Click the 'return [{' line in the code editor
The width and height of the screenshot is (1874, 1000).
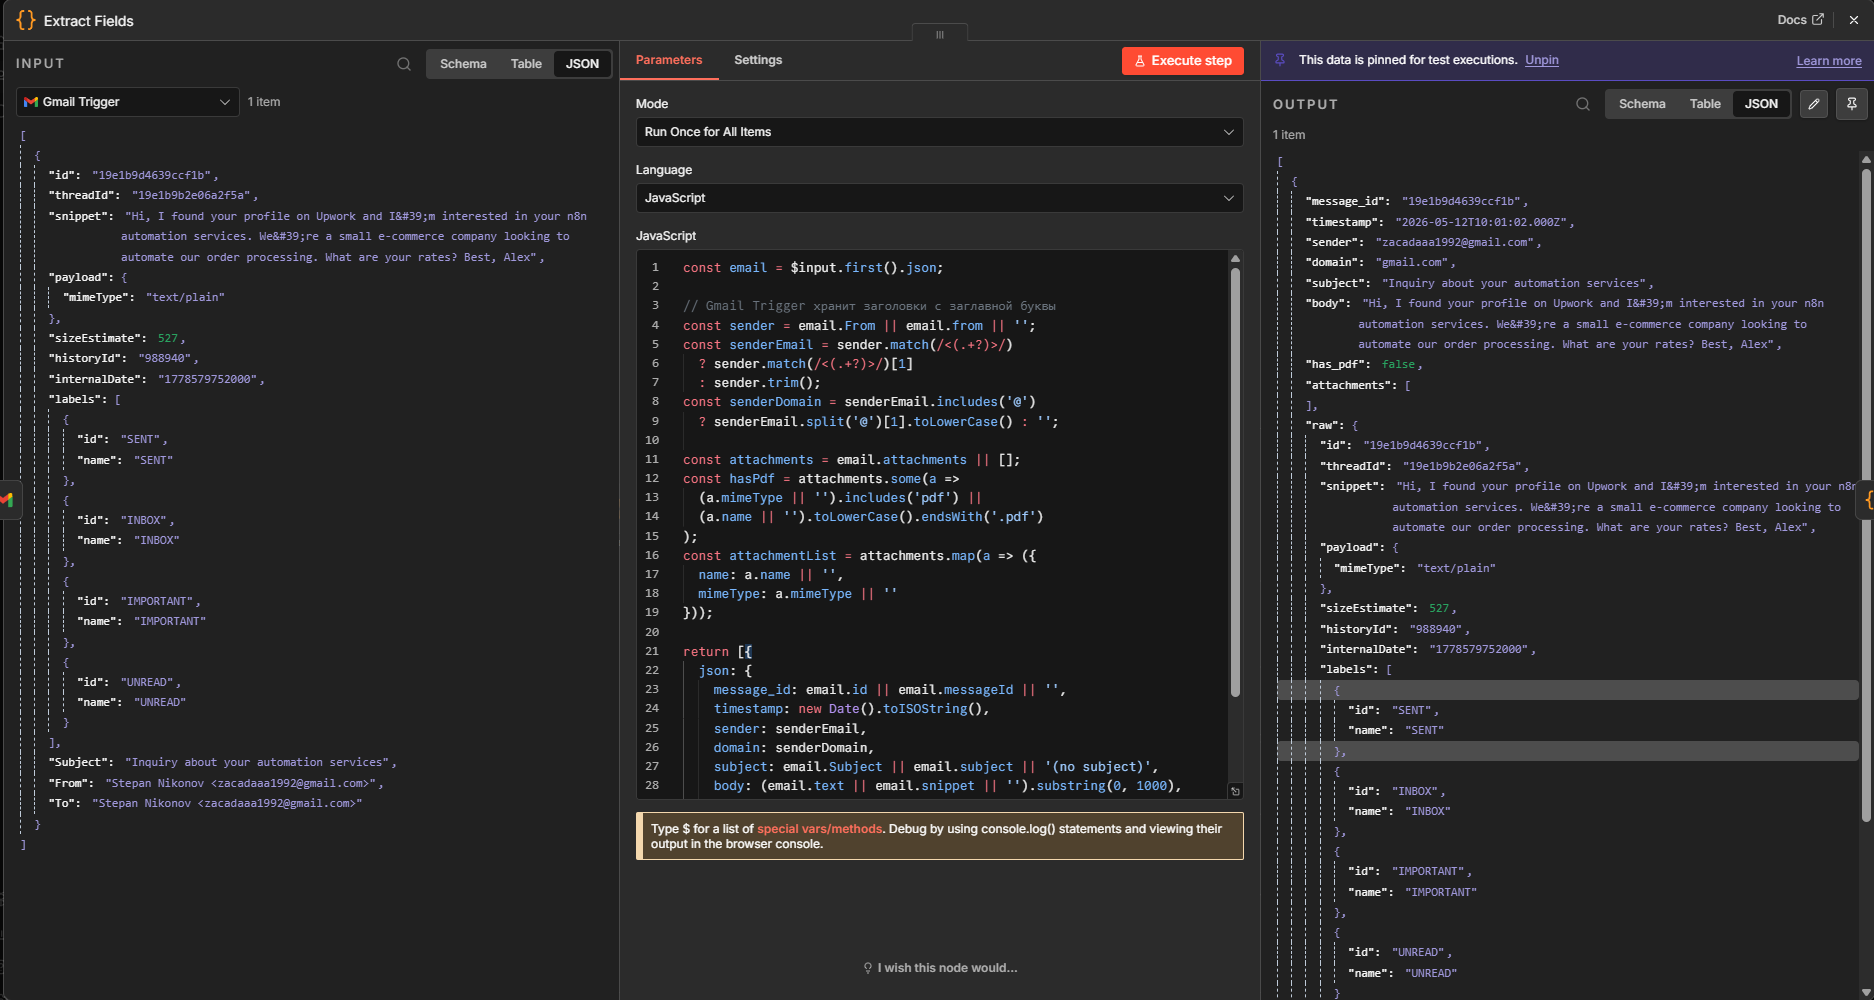pyautogui.click(x=717, y=652)
